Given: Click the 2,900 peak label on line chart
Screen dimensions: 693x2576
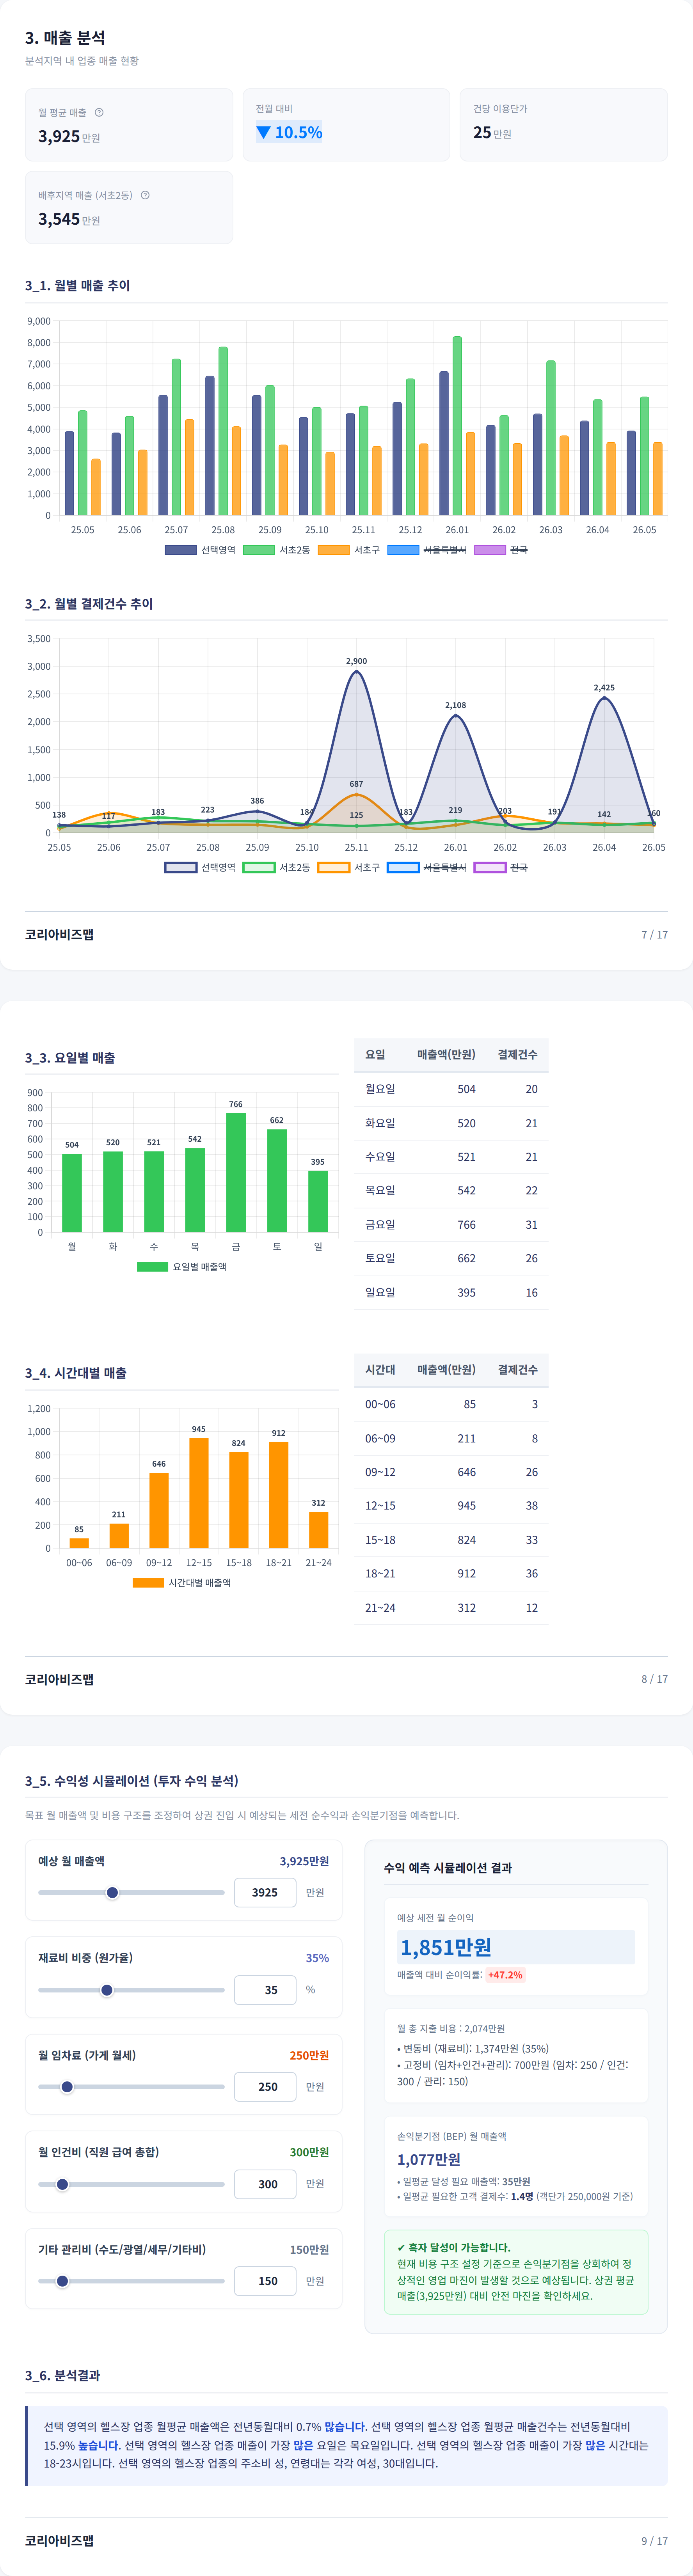Looking at the screenshot, I should (356, 661).
